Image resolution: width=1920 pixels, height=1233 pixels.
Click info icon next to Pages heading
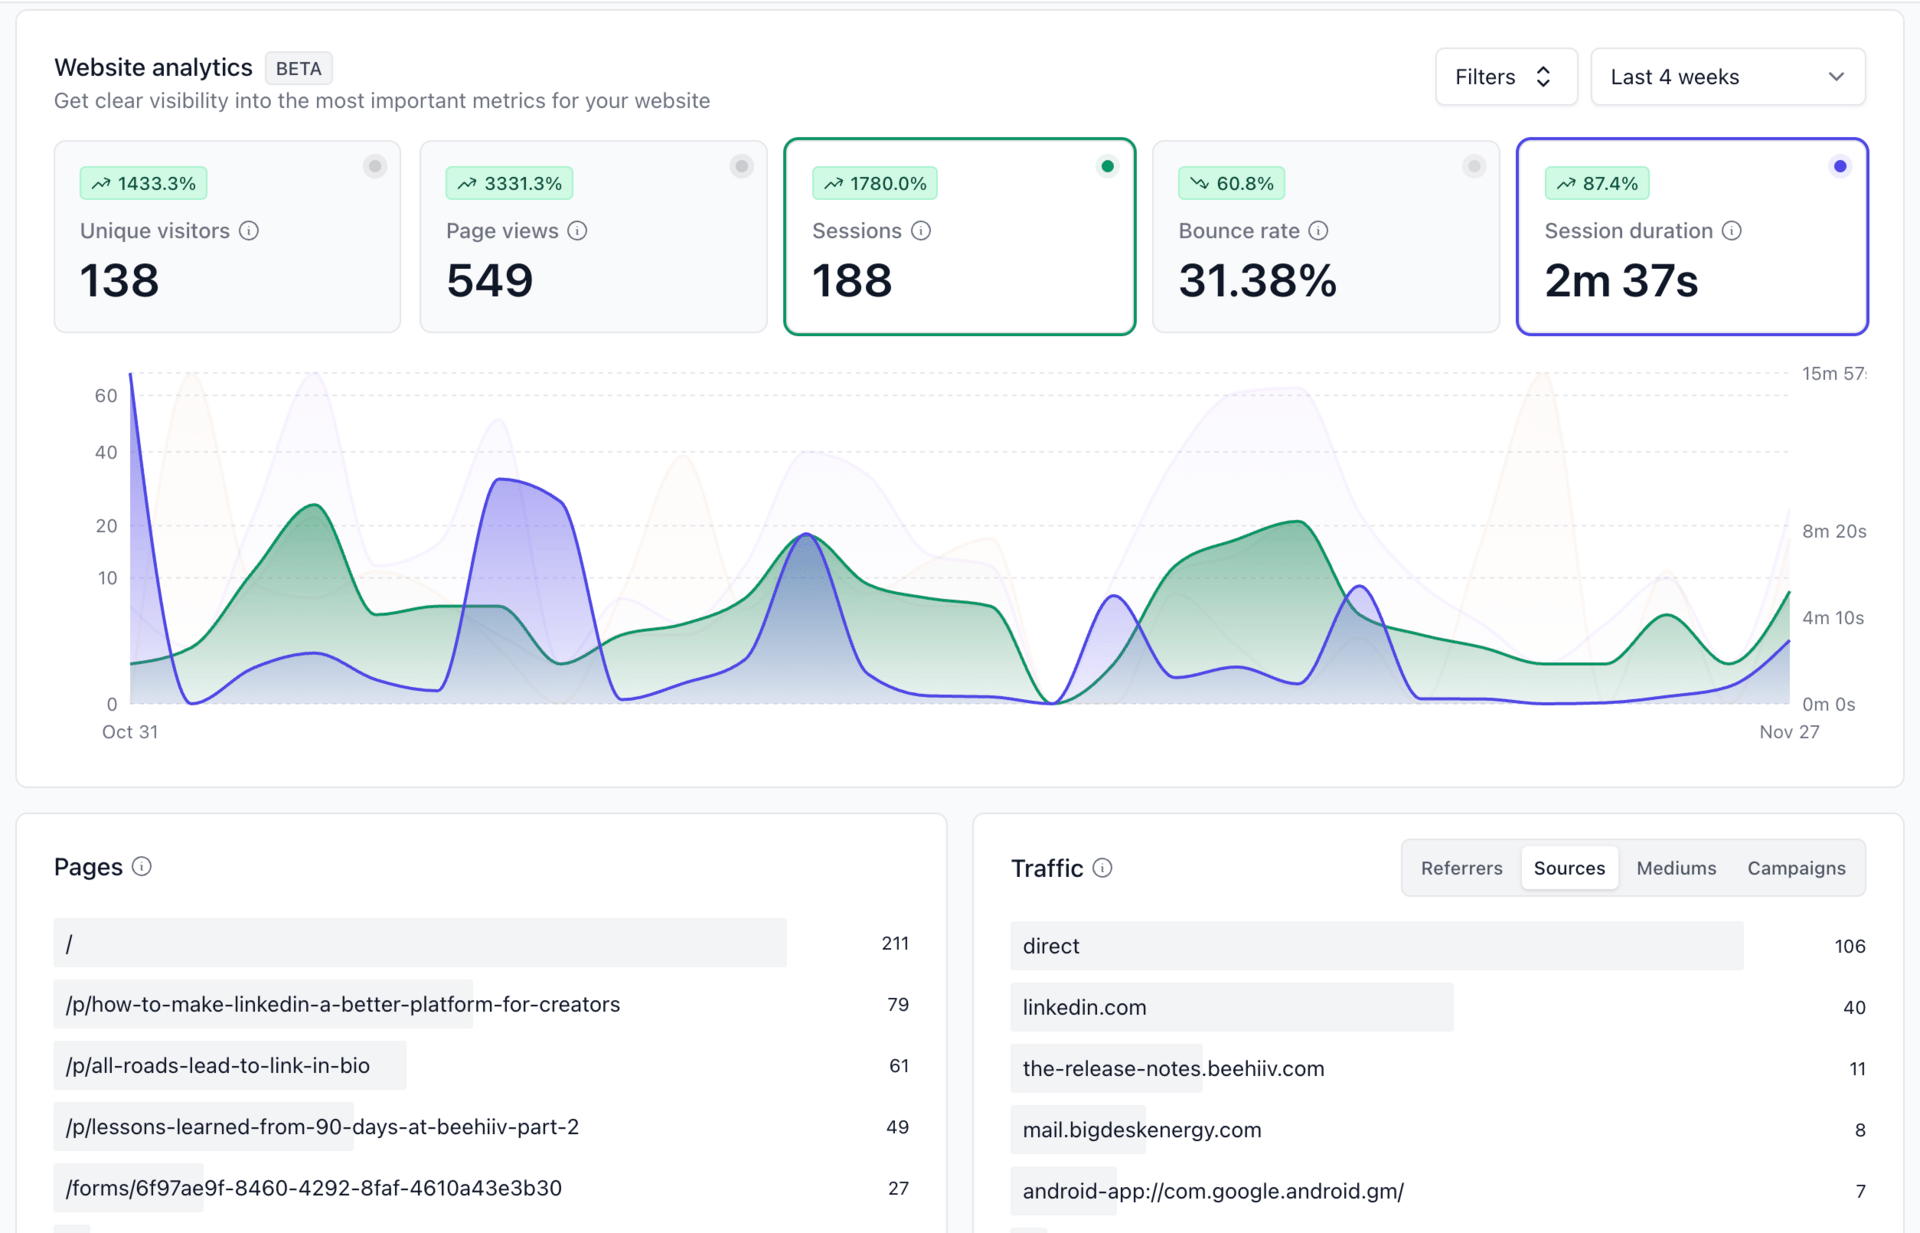[142, 867]
